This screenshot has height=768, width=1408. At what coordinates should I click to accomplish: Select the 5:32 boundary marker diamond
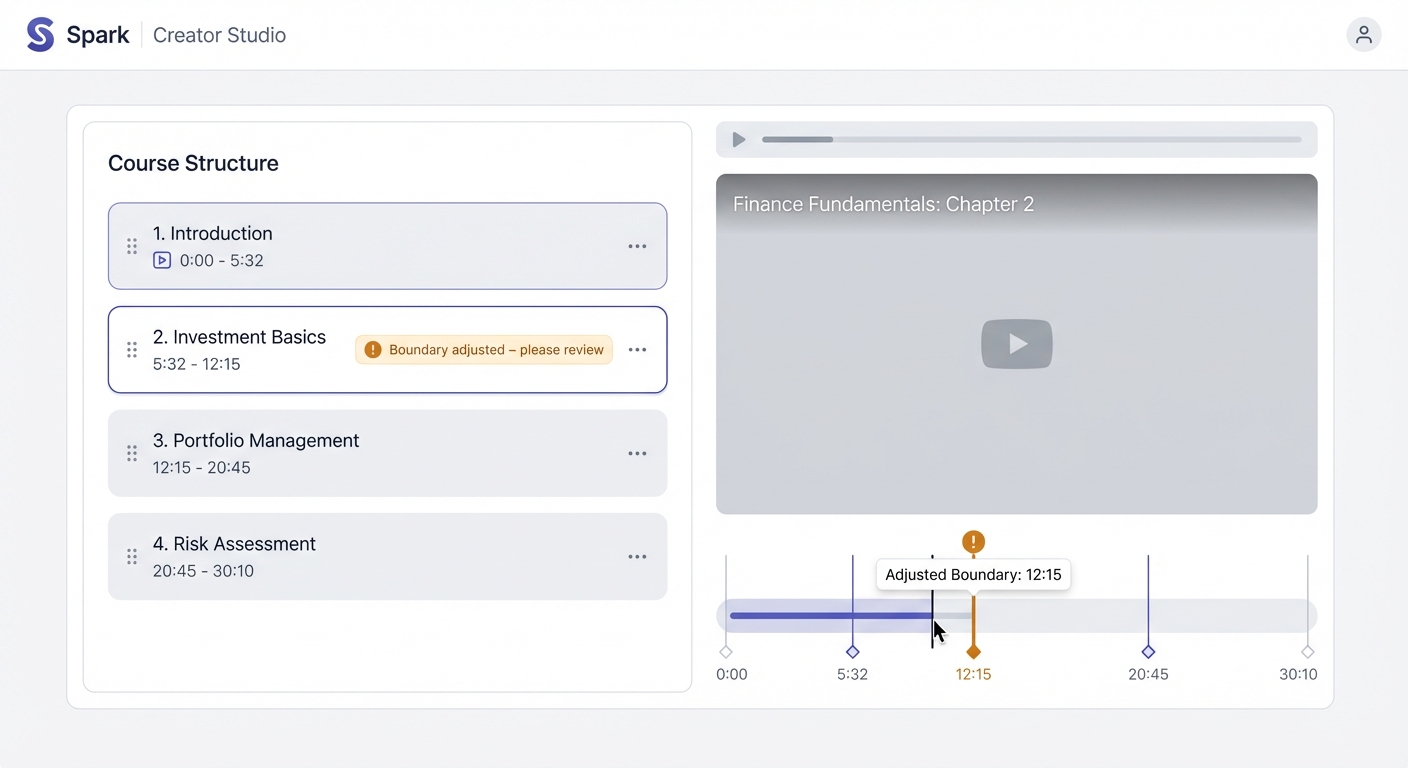click(x=853, y=652)
